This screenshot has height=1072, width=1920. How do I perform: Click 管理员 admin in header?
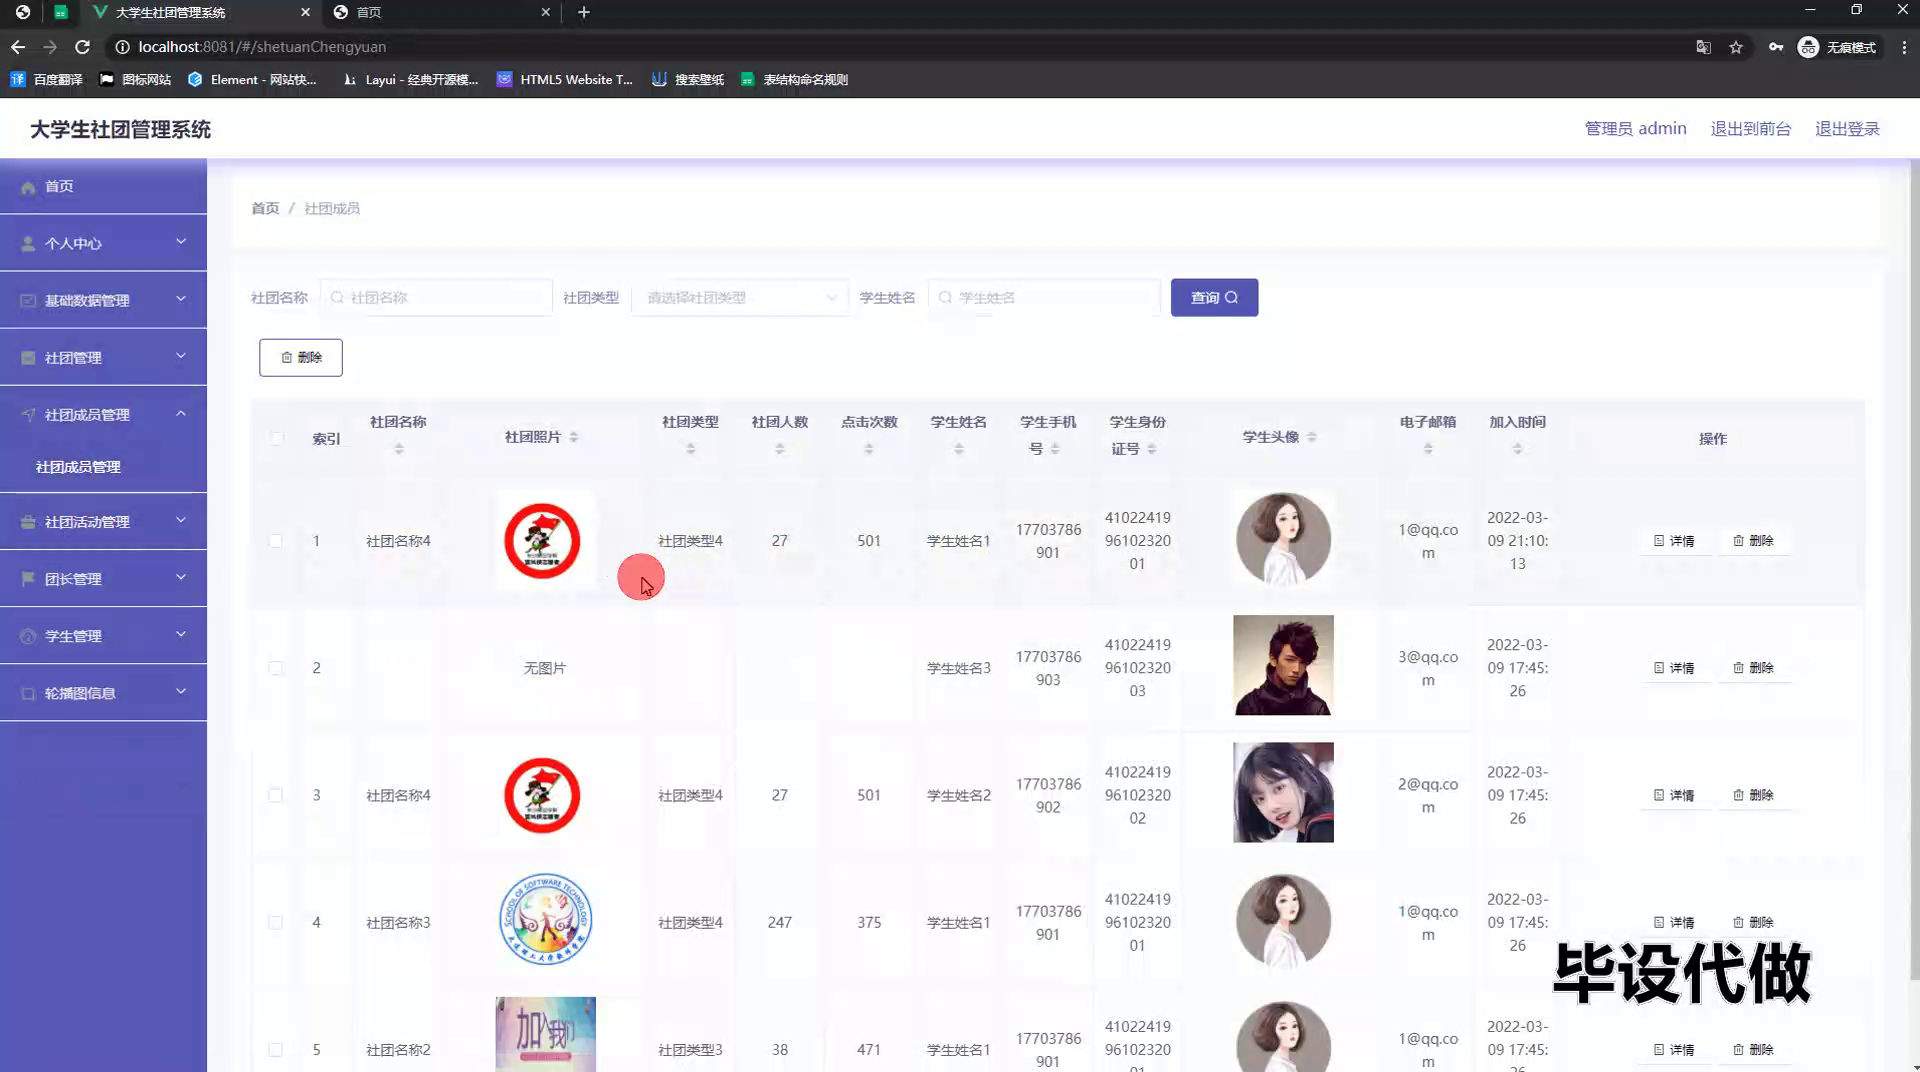click(1635, 128)
